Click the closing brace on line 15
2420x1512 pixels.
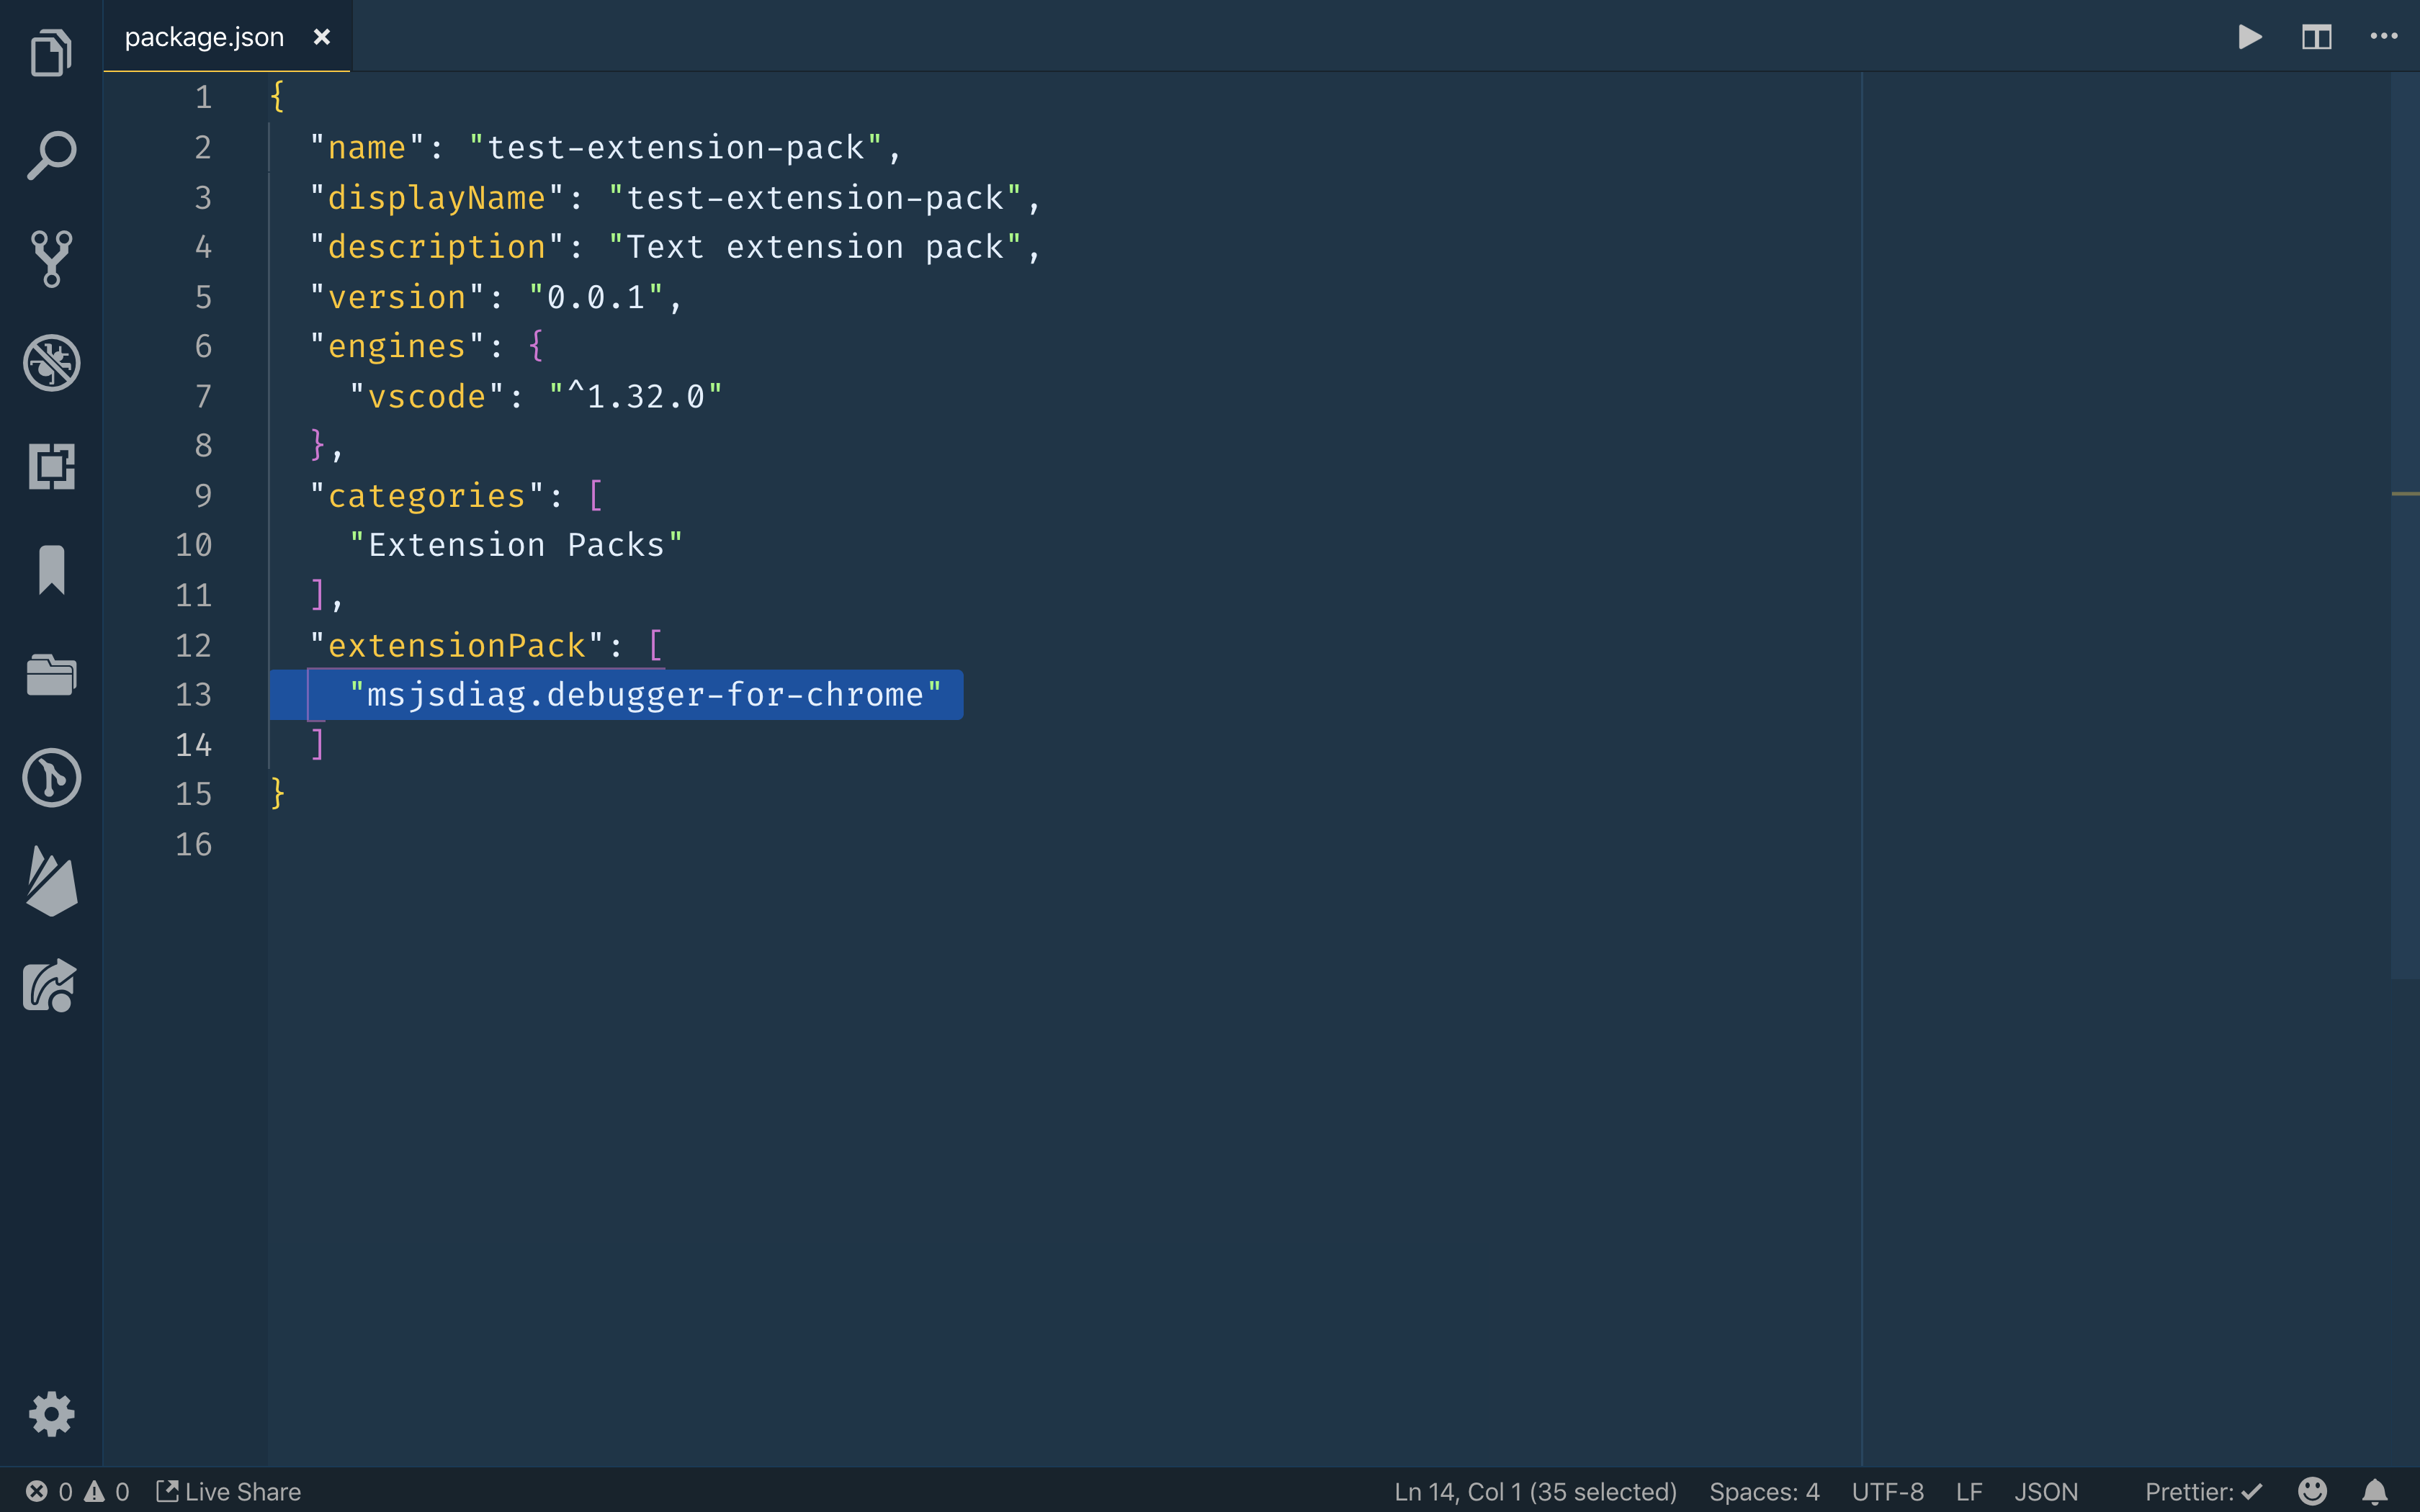click(x=278, y=794)
